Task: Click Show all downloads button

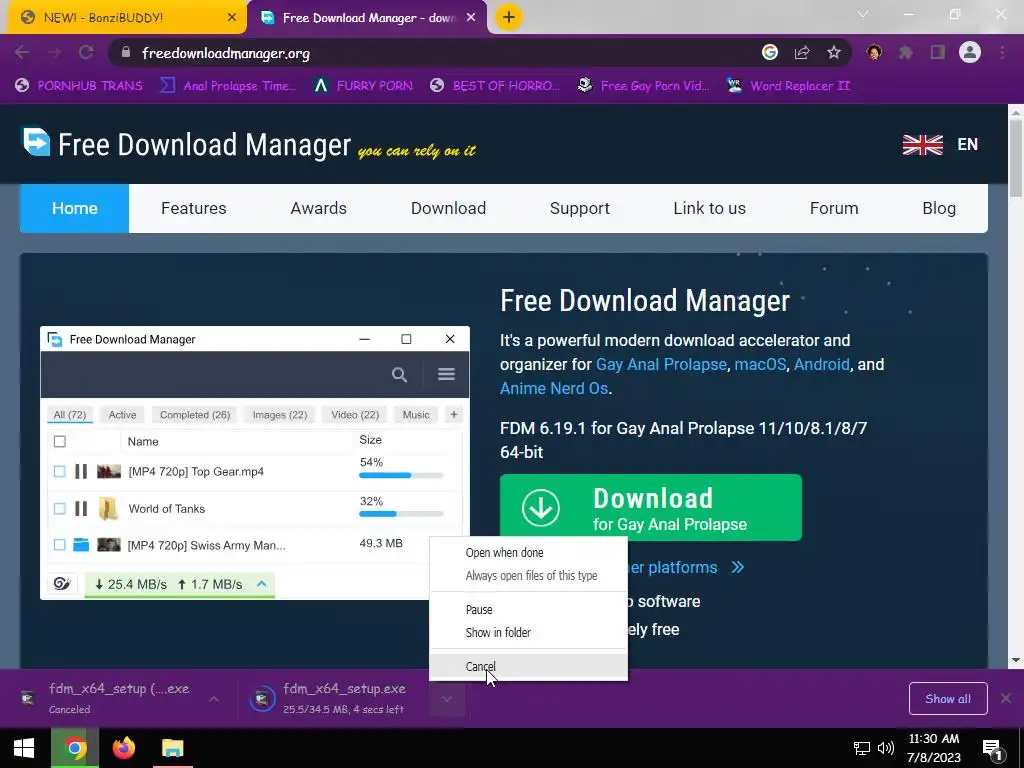Action: [948, 699]
